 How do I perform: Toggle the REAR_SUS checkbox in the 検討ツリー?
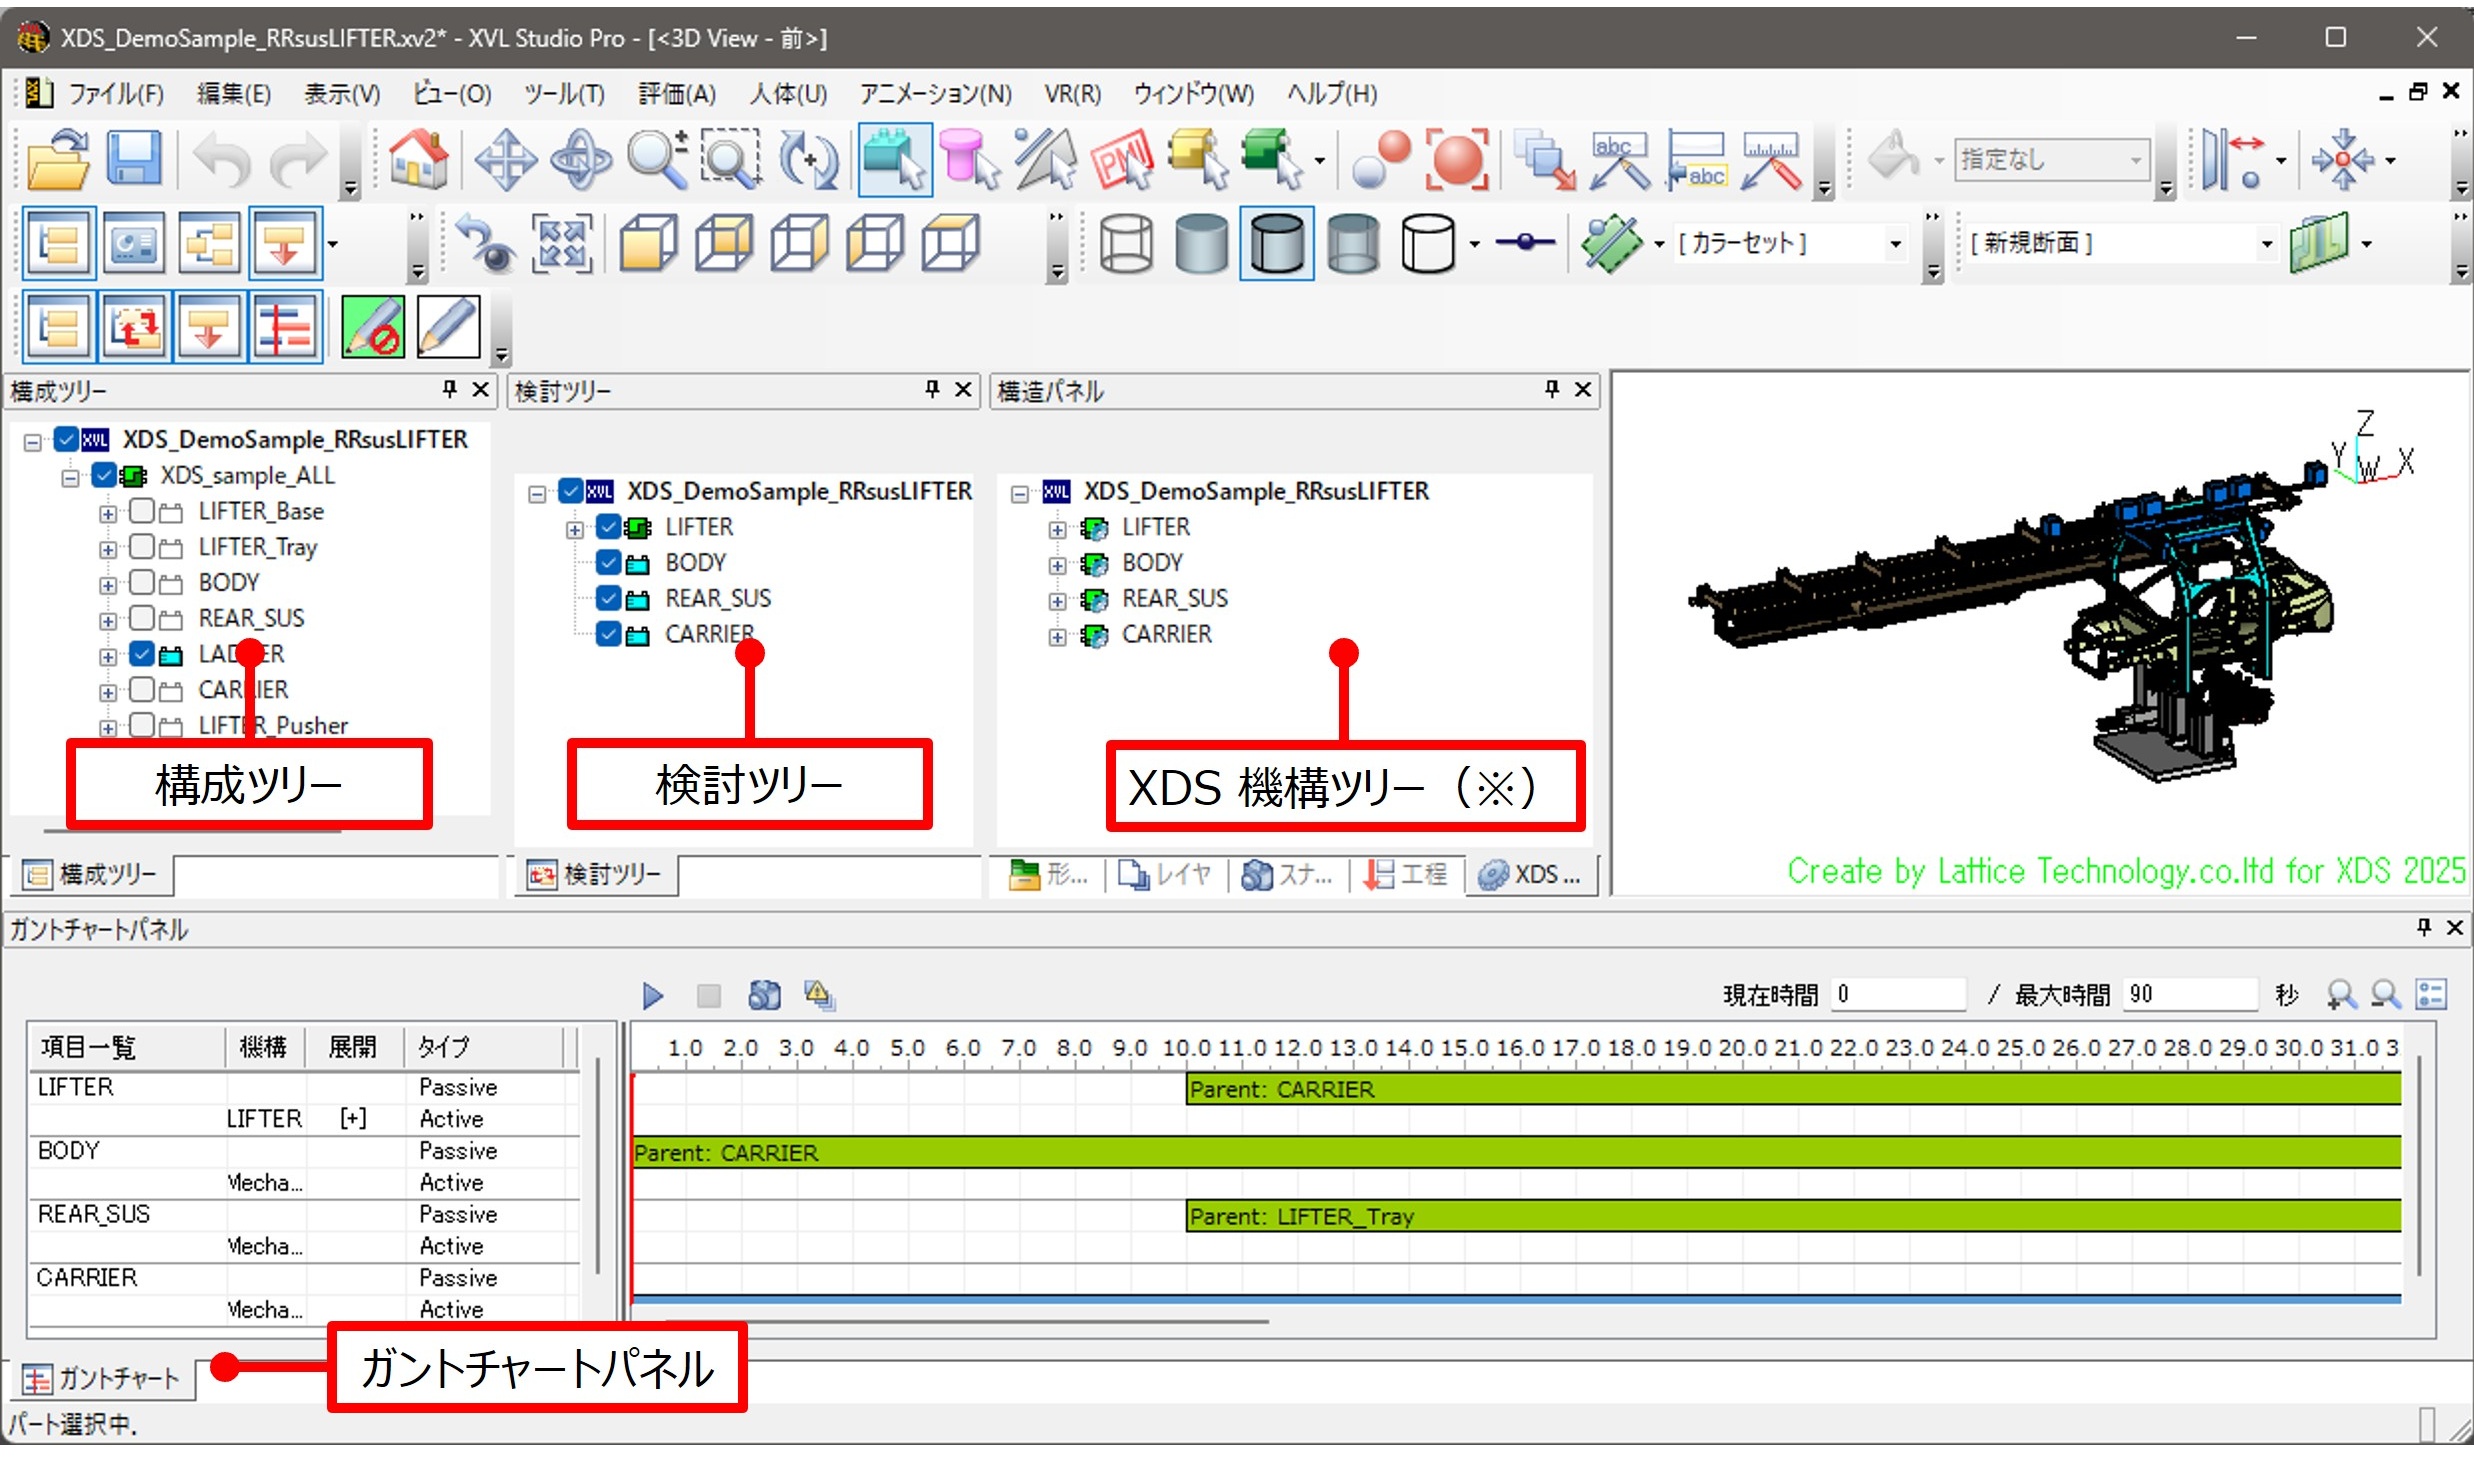pos(608,599)
